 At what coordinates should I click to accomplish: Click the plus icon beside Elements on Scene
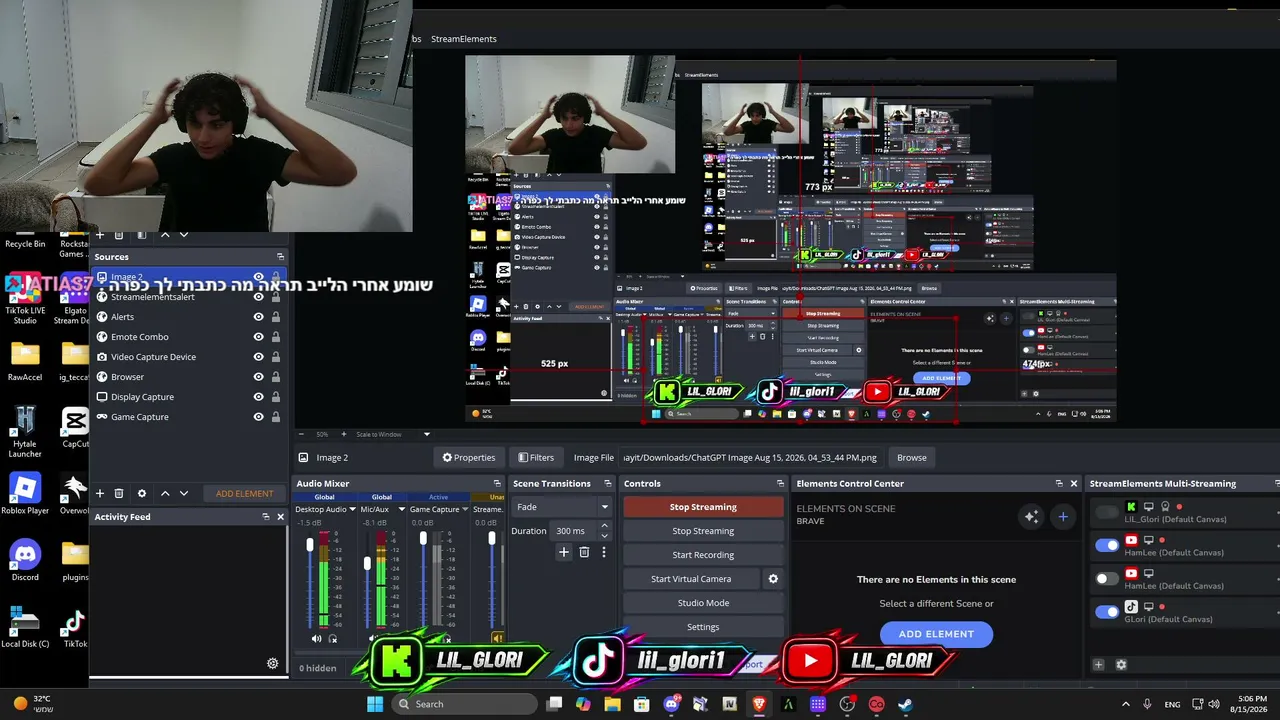[1063, 516]
